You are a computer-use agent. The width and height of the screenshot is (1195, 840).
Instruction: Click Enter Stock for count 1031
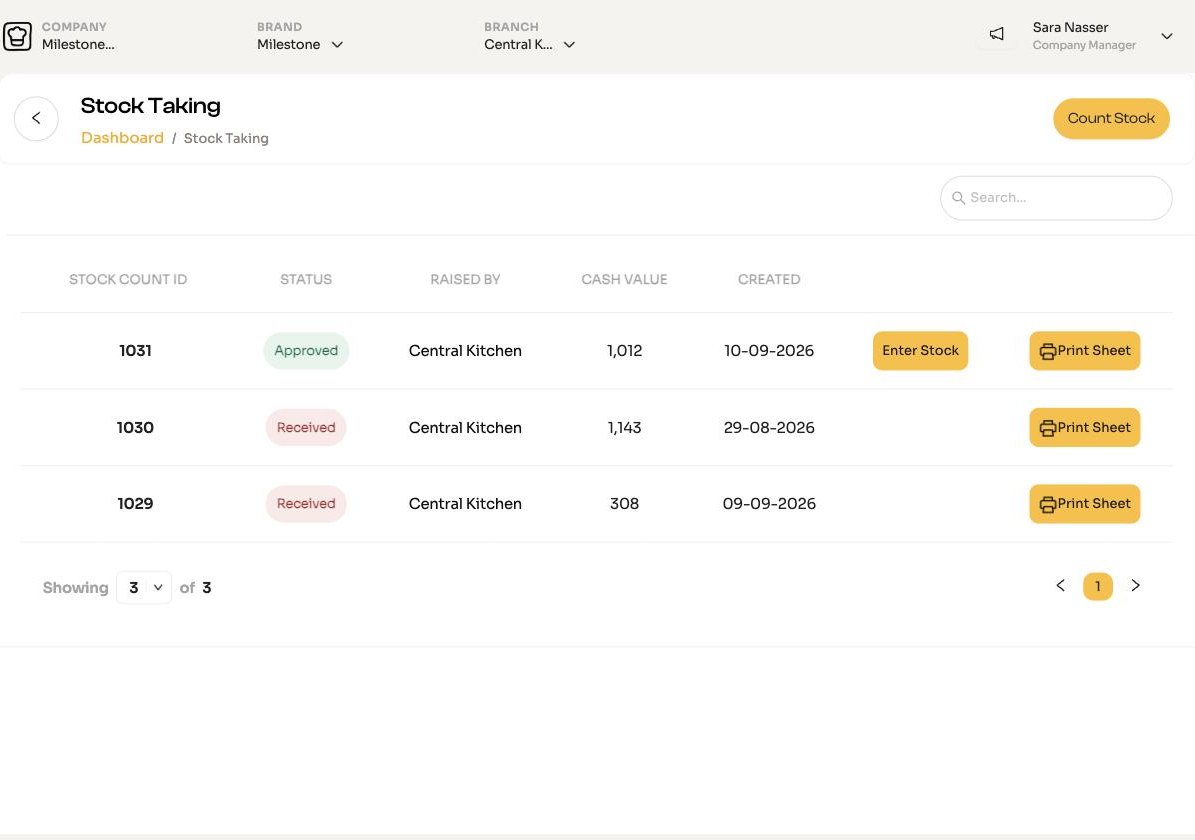click(920, 351)
